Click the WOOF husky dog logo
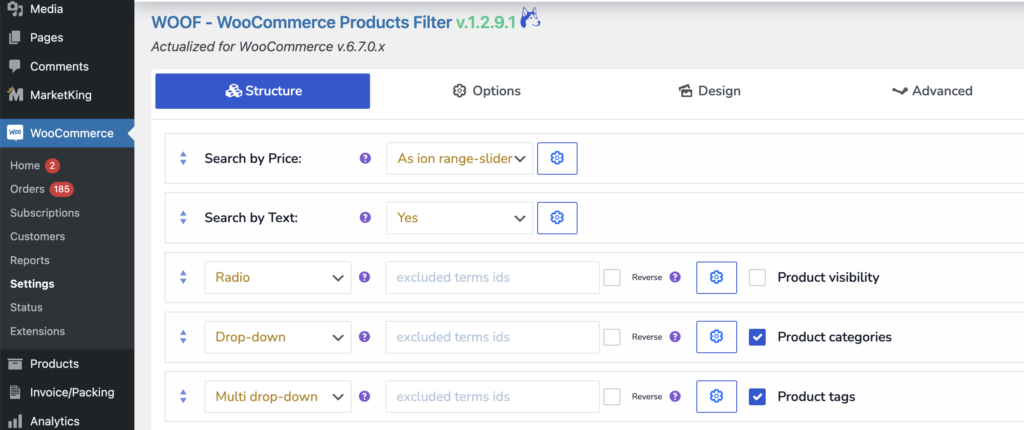1024x430 pixels. 530,18
